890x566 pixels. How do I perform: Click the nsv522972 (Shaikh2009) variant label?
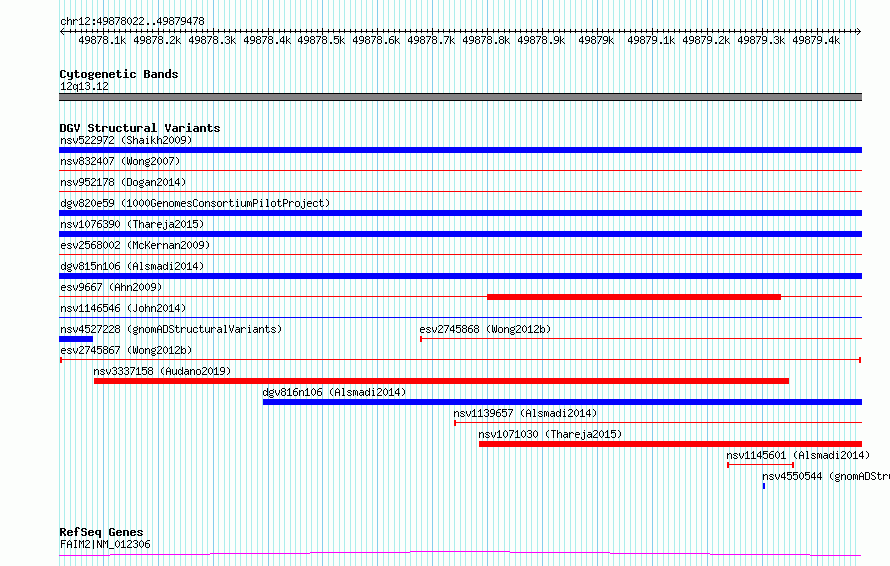126,140
